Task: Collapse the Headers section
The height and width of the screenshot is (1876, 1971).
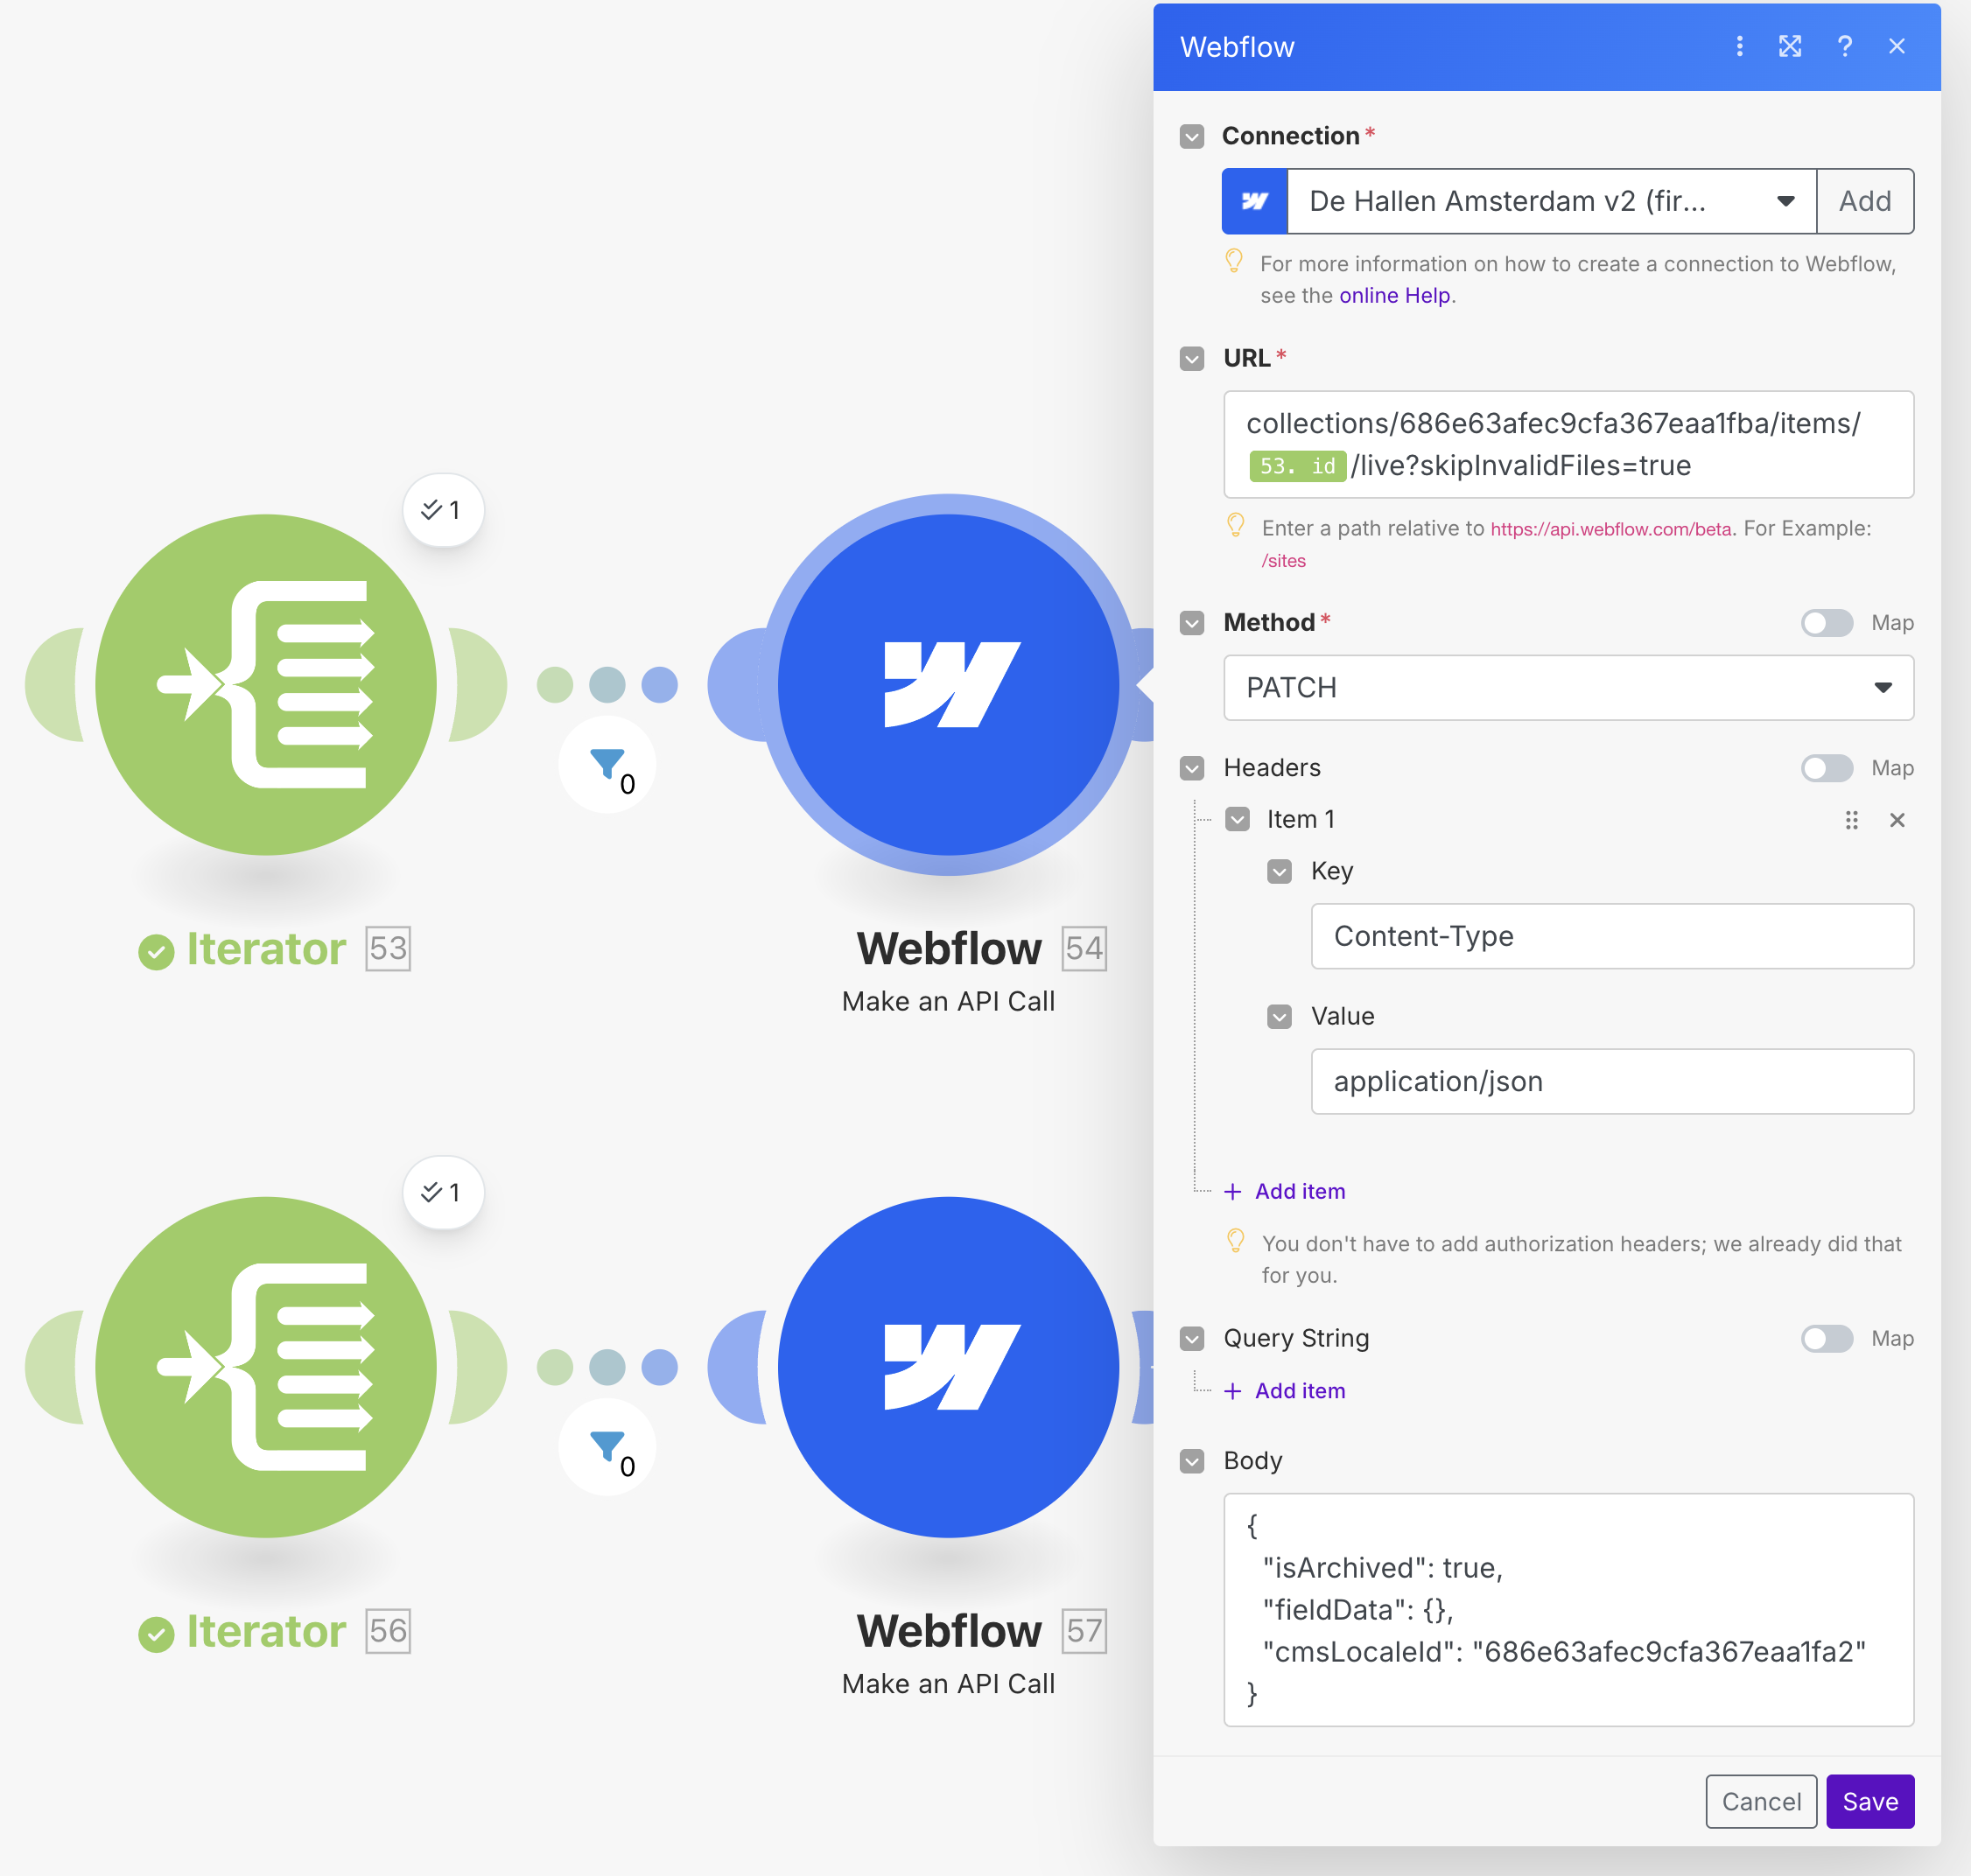Action: [x=1191, y=768]
